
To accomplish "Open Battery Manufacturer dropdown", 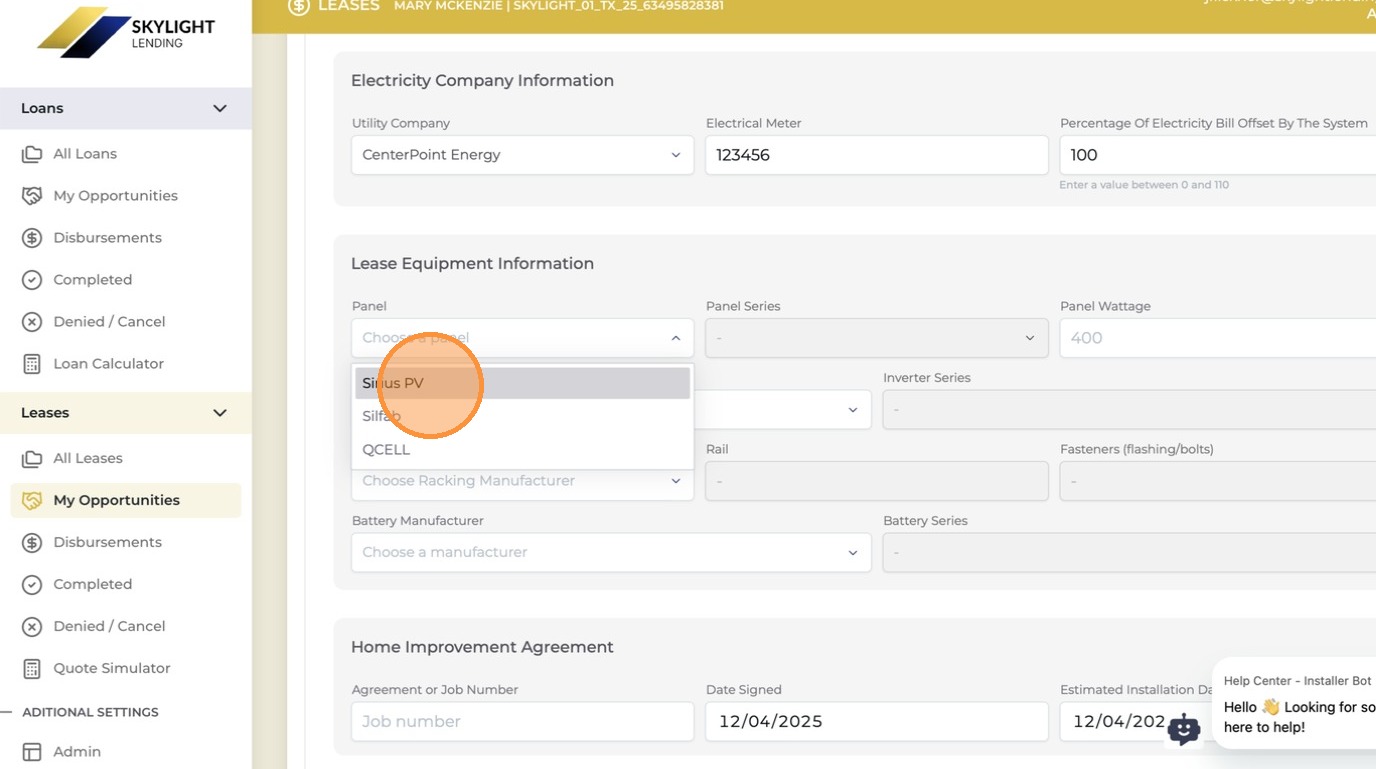I will point(611,552).
